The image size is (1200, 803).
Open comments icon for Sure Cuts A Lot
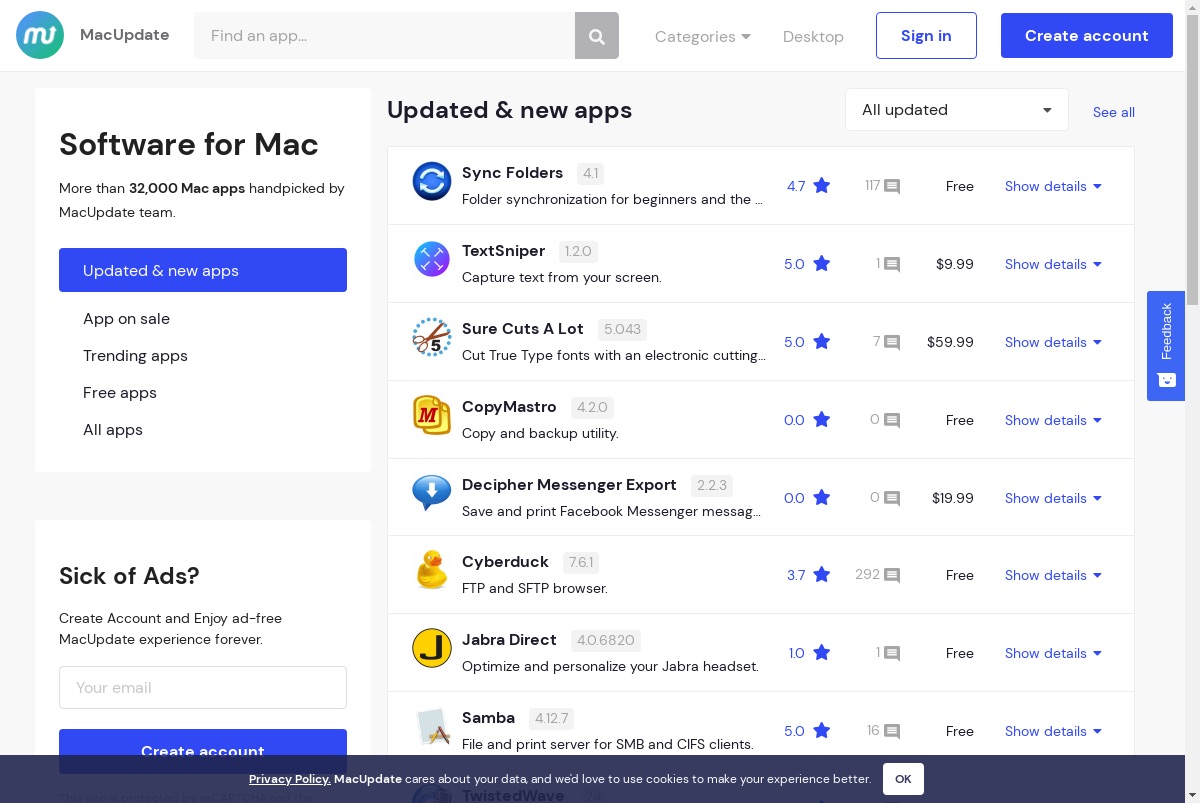pyautogui.click(x=892, y=343)
